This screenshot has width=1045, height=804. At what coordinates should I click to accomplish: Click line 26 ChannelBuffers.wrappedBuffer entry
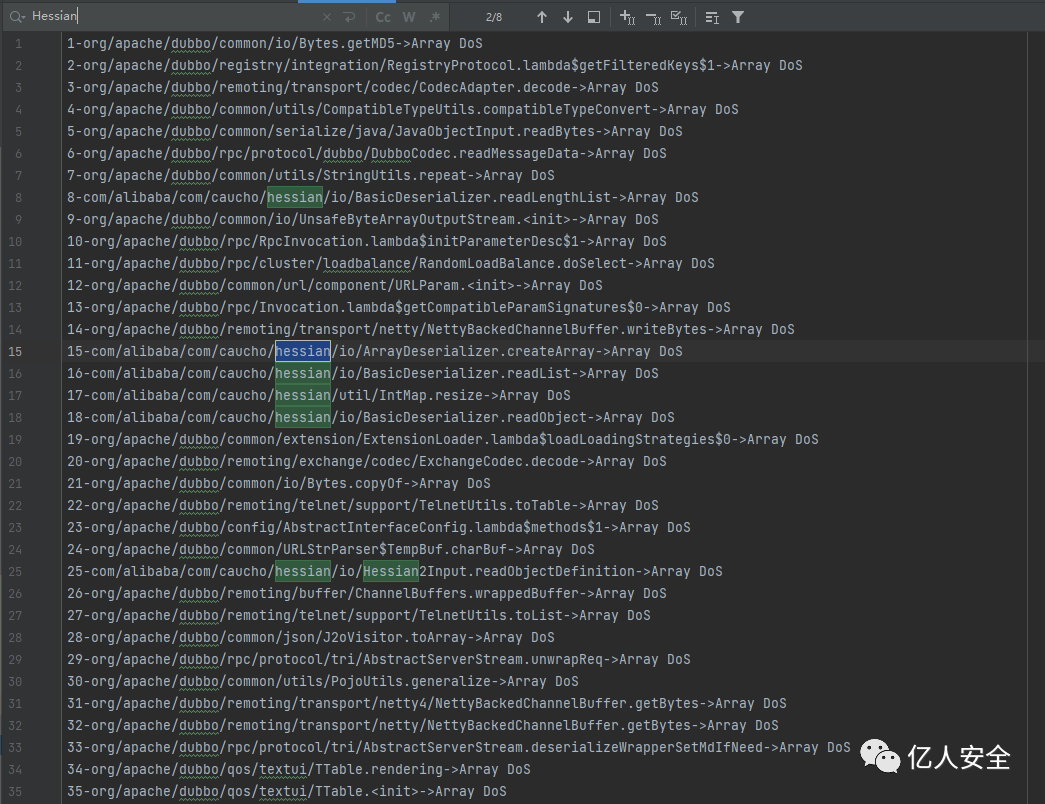(367, 593)
